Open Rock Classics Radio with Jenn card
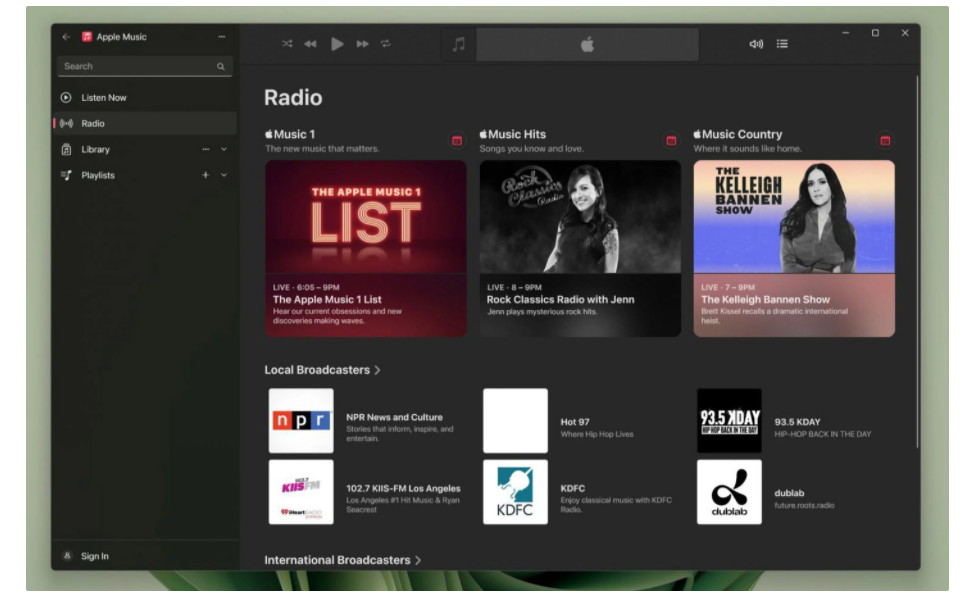 [x=580, y=248]
